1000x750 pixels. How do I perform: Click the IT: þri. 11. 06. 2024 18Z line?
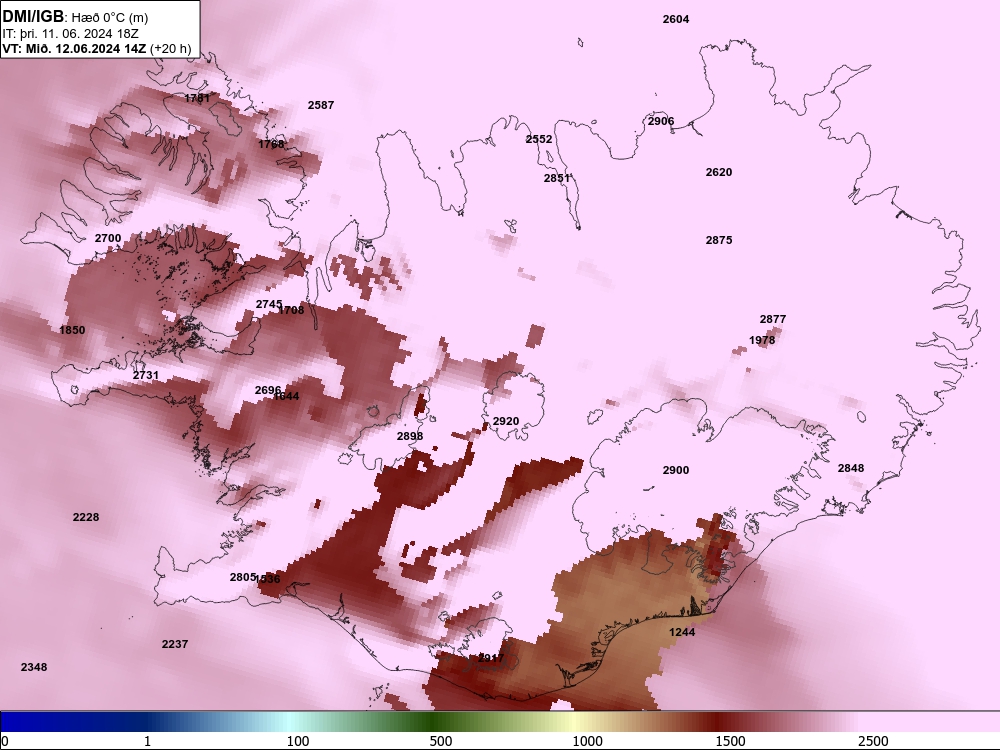(70, 33)
